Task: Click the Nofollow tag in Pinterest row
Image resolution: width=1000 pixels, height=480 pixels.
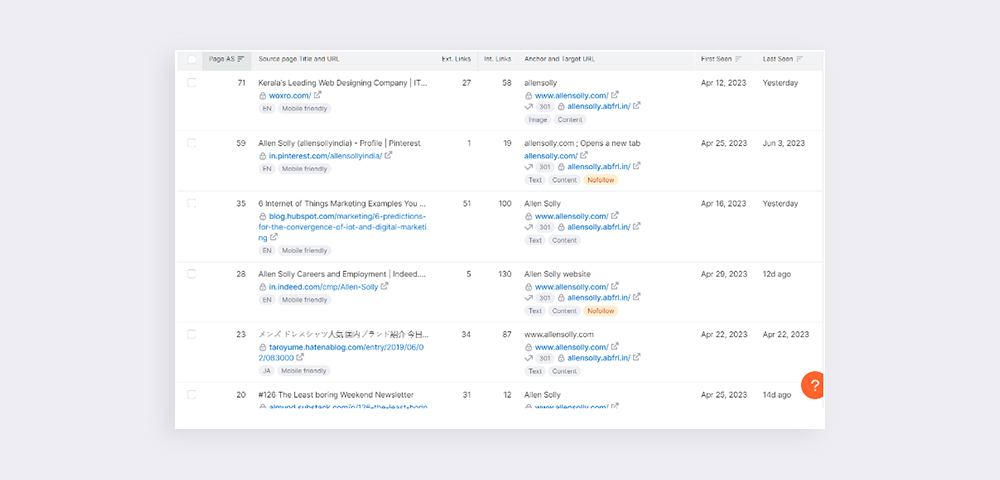Action: point(600,180)
